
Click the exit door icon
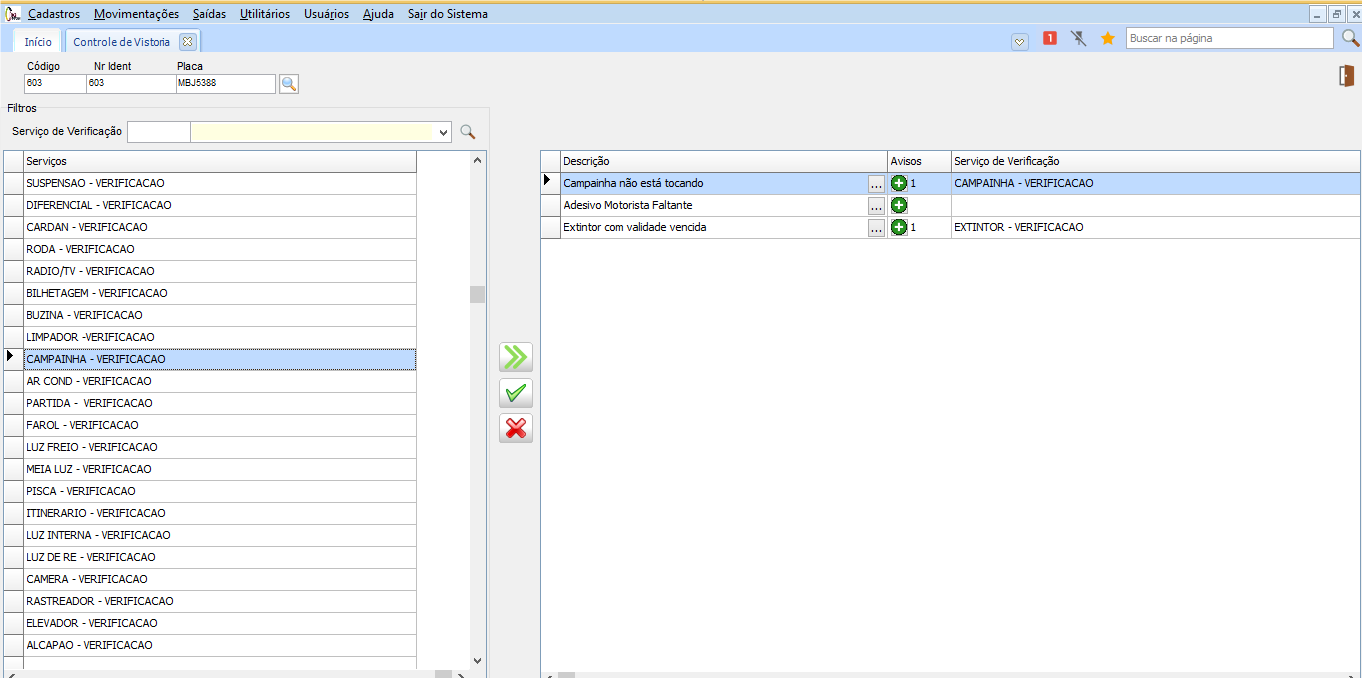[x=1347, y=76]
